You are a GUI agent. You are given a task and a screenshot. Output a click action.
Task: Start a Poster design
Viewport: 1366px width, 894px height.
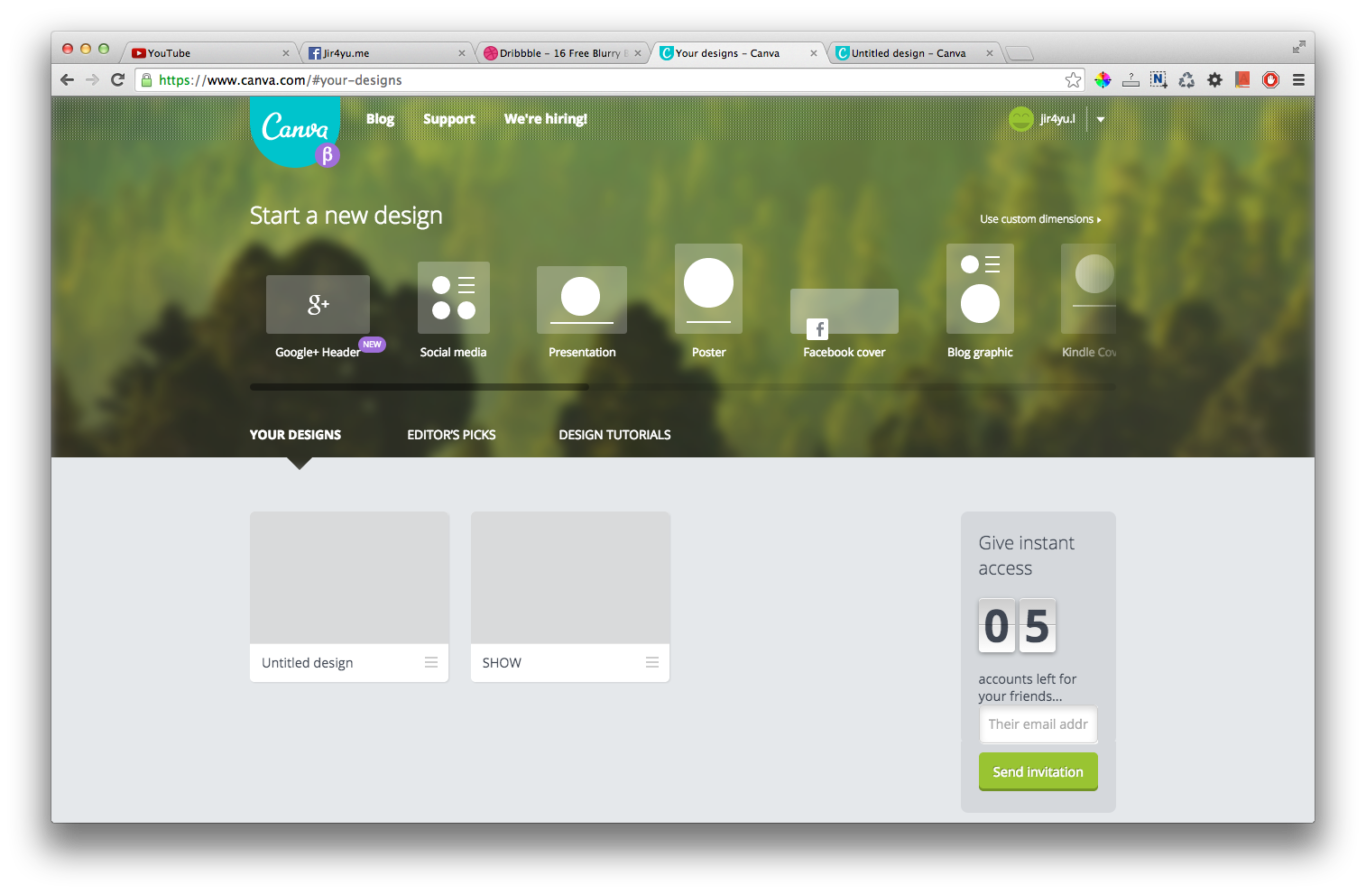tap(708, 288)
